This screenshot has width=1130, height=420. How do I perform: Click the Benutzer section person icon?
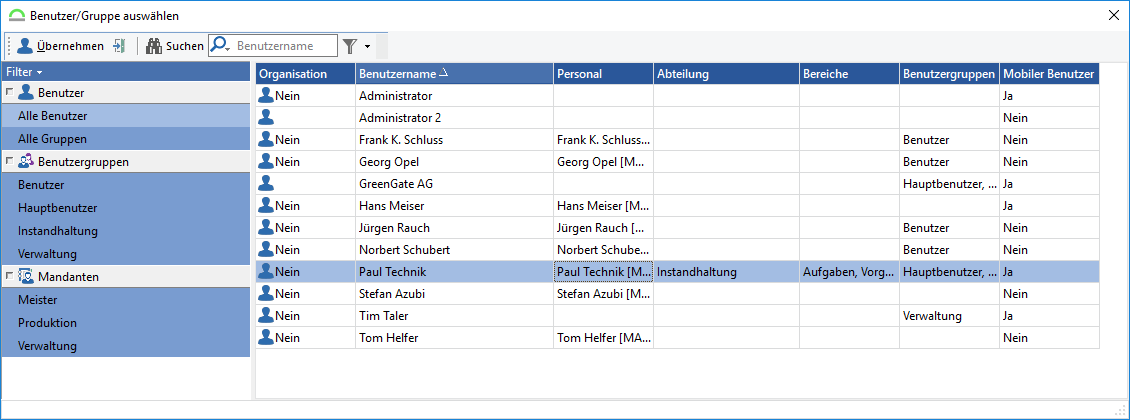[x=27, y=92]
